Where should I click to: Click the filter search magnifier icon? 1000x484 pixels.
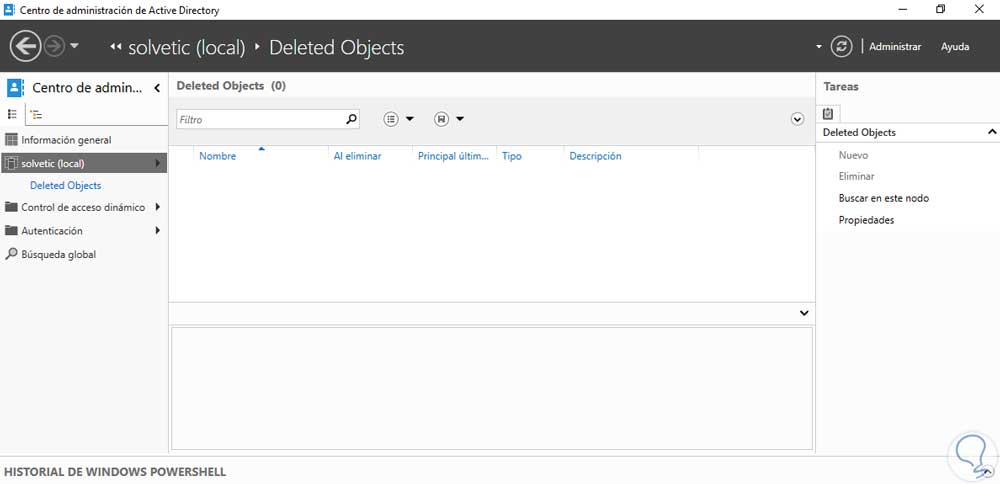tap(351, 119)
